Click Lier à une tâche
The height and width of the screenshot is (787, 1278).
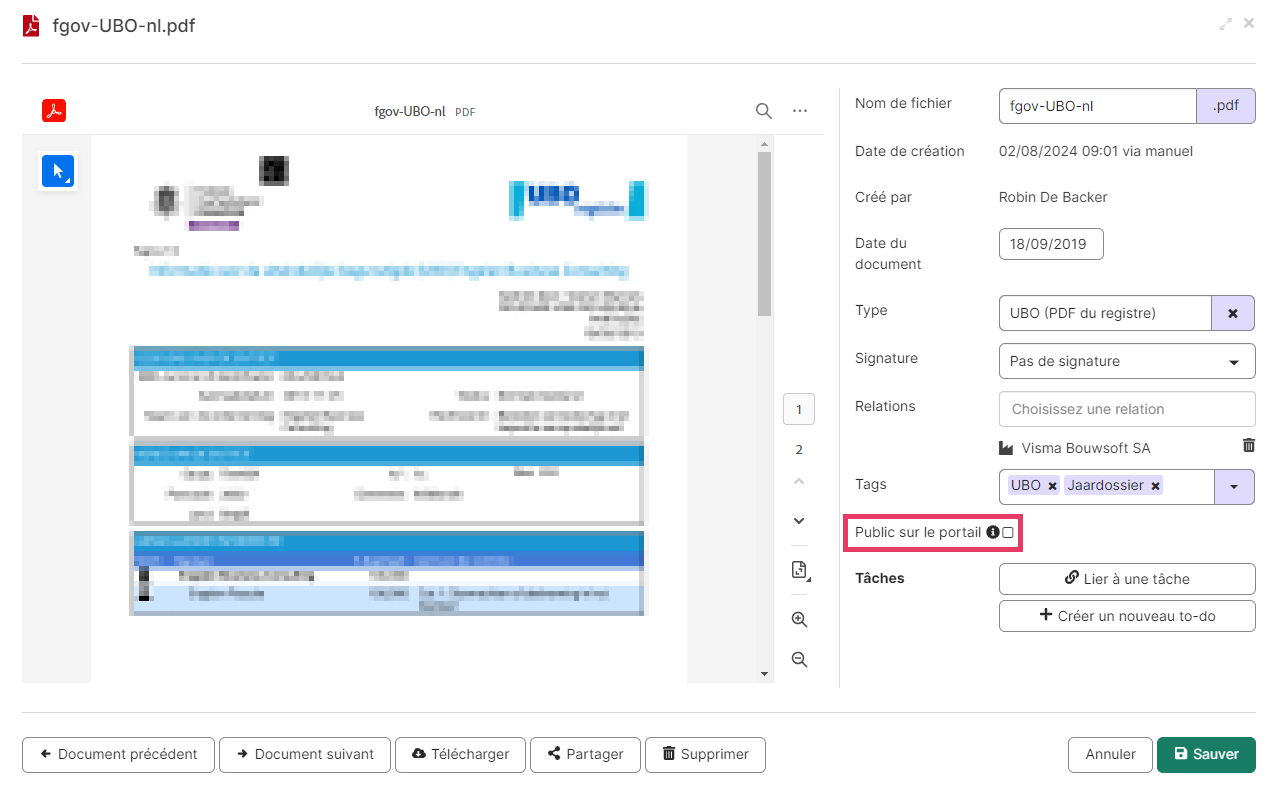[x=1127, y=579]
